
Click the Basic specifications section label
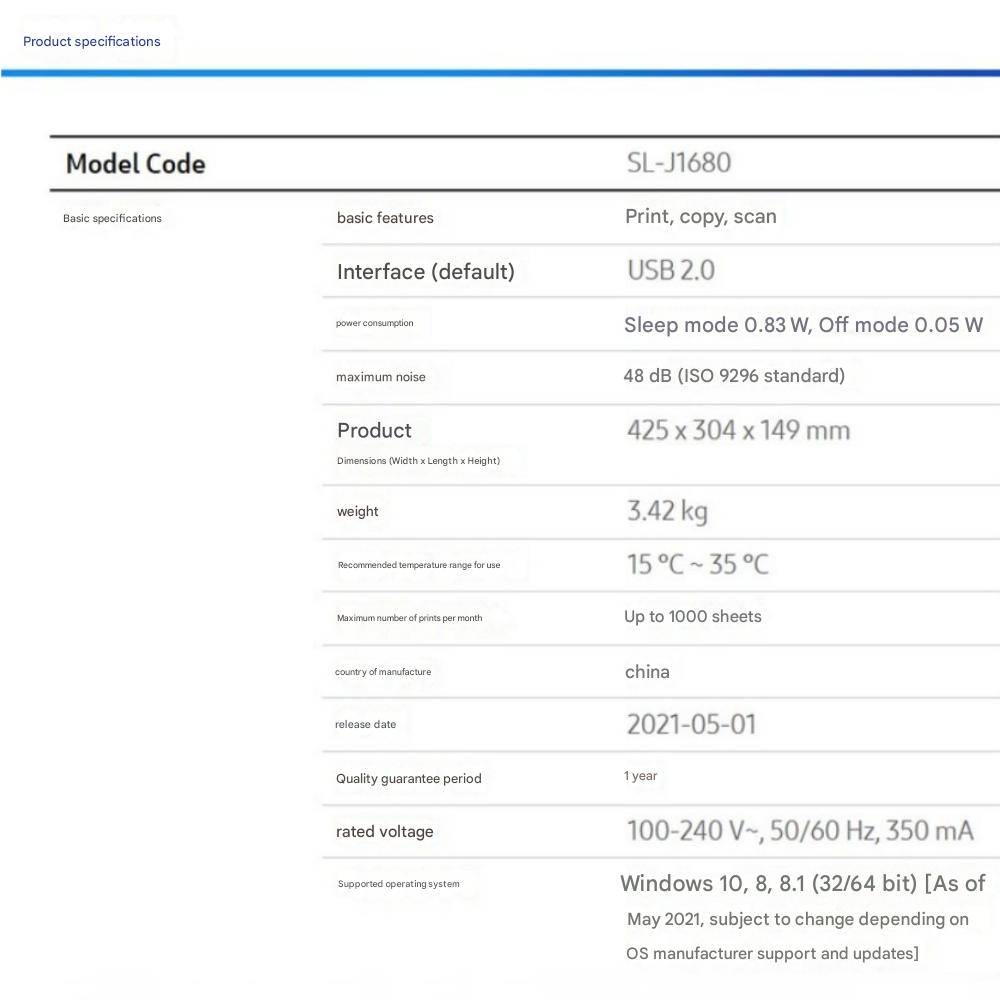tap(112, 218)
